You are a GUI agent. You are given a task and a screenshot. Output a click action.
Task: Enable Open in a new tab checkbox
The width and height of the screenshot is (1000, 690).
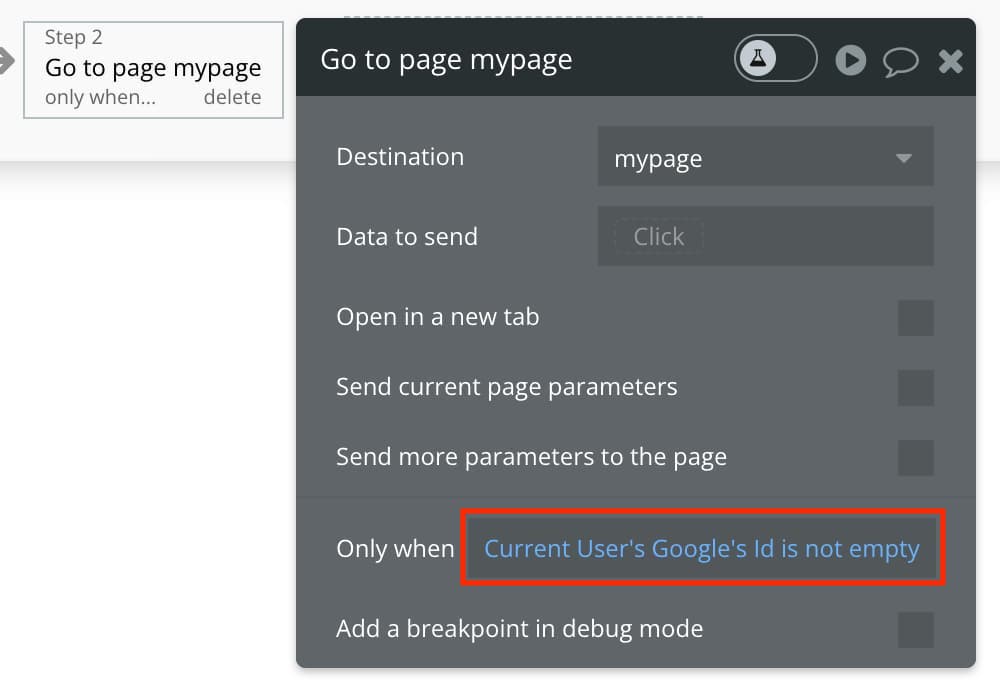click(x=916, y=318)
